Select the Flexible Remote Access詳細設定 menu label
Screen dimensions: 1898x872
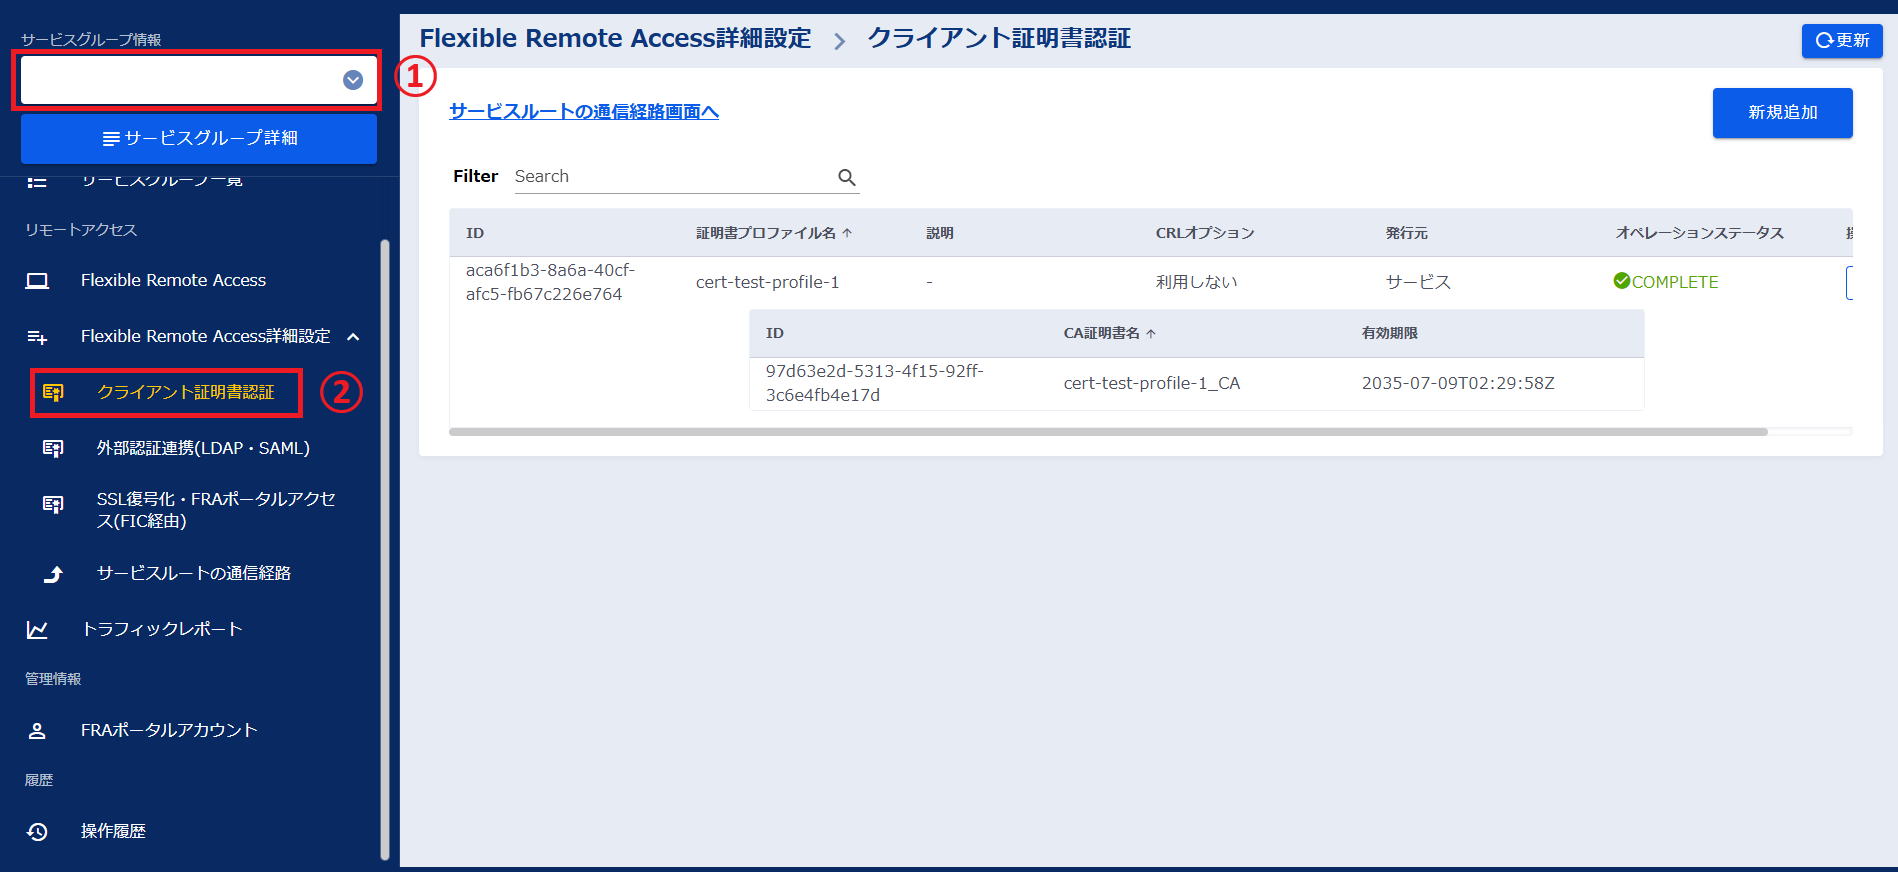(x=205, y=337)
